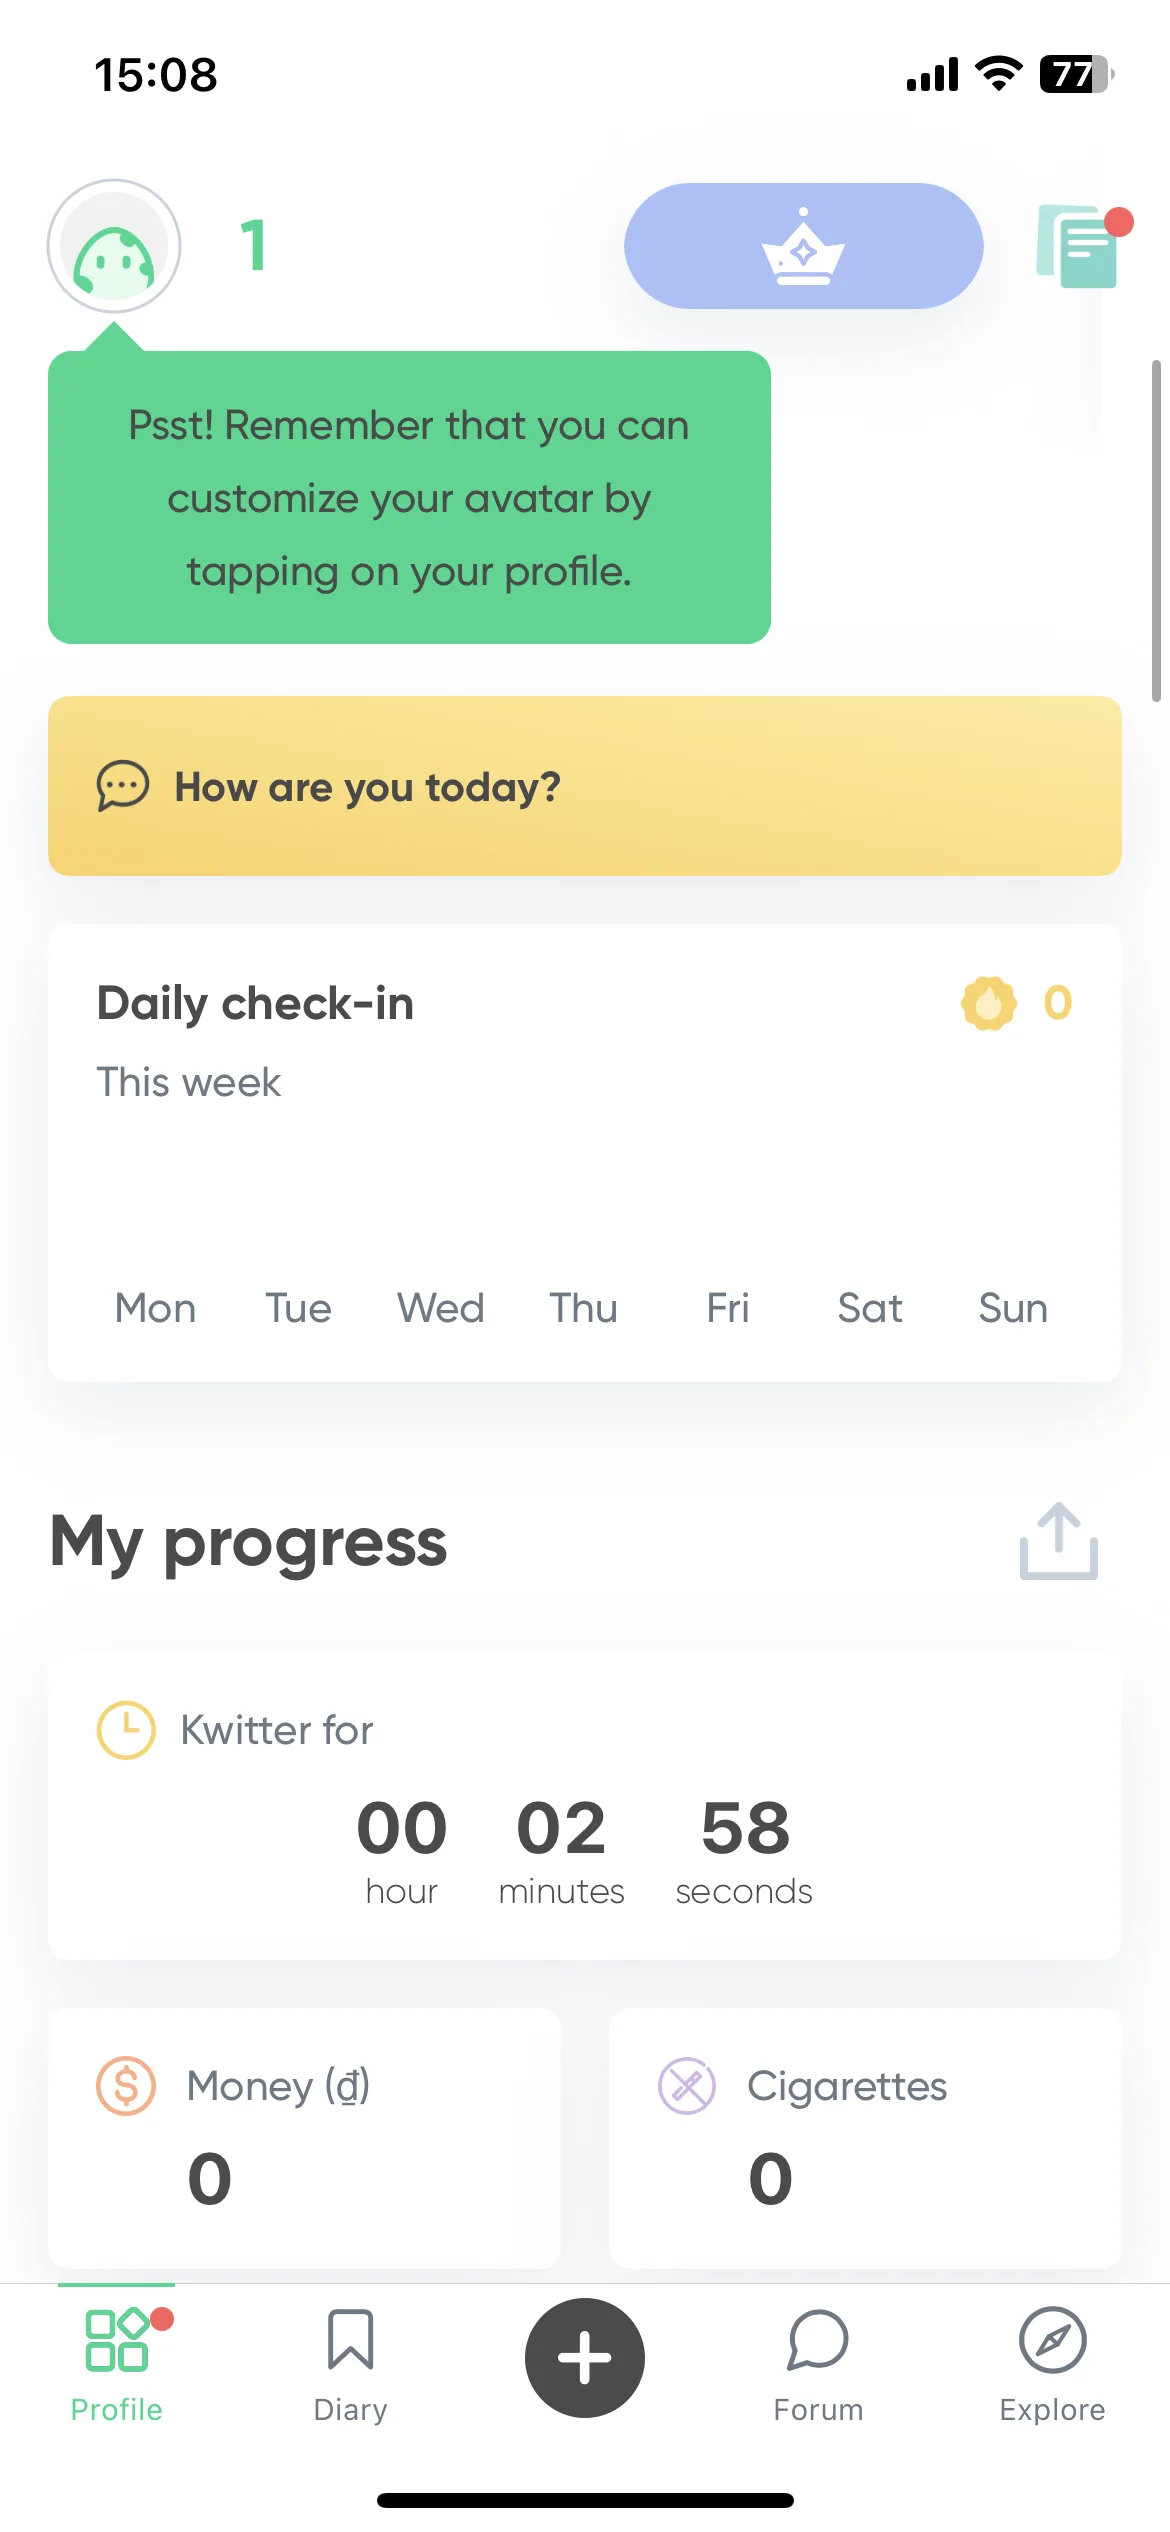Open the Explore tab
This screenshot has height=2532, width=1170.
tap(1052, 2365)
